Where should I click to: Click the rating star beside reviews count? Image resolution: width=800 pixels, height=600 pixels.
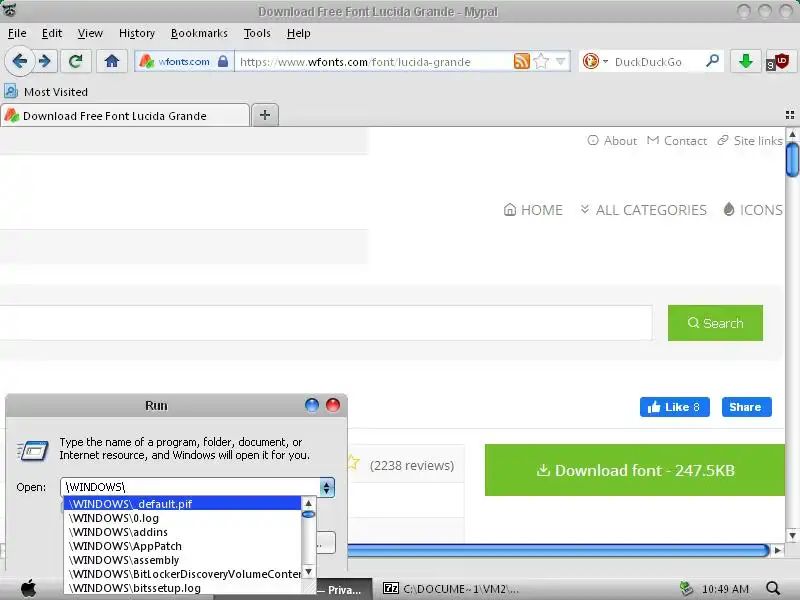353,463
